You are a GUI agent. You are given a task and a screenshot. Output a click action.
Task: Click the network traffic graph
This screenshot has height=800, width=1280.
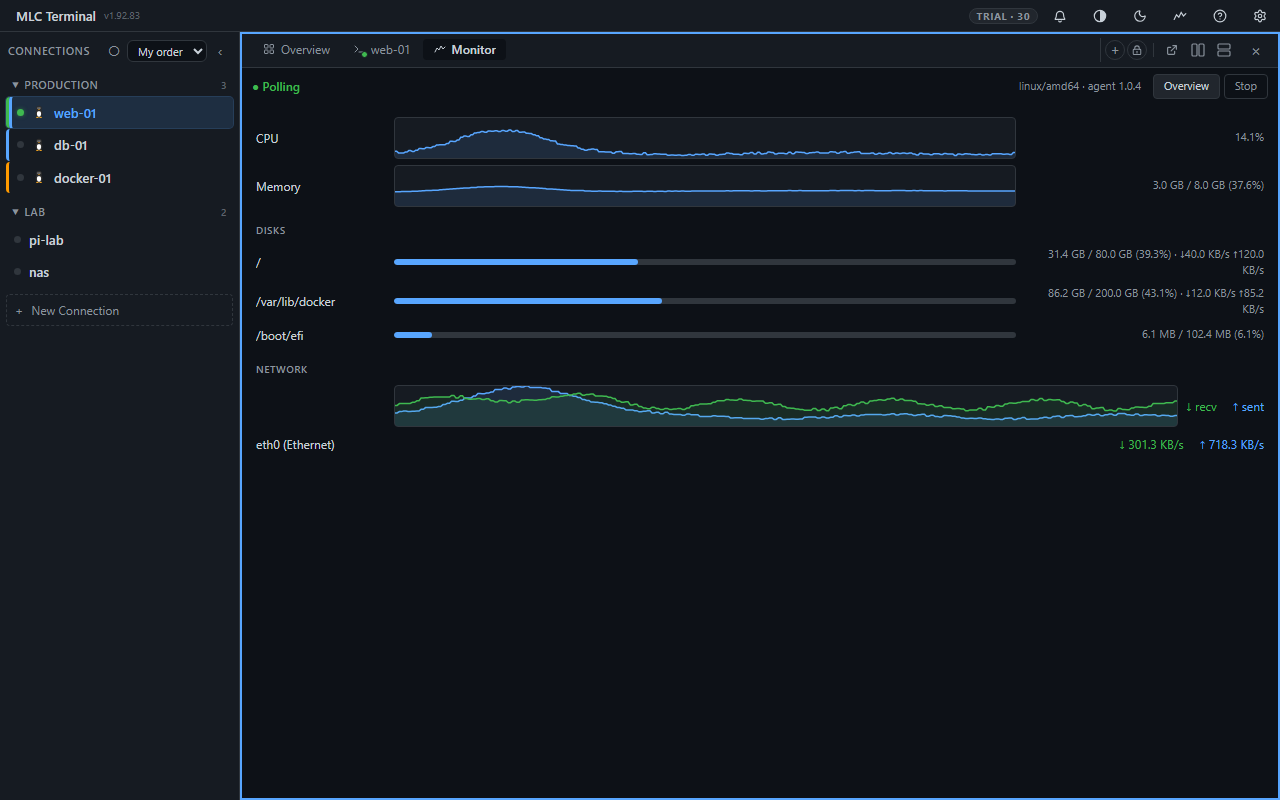[x=786, y=406]
